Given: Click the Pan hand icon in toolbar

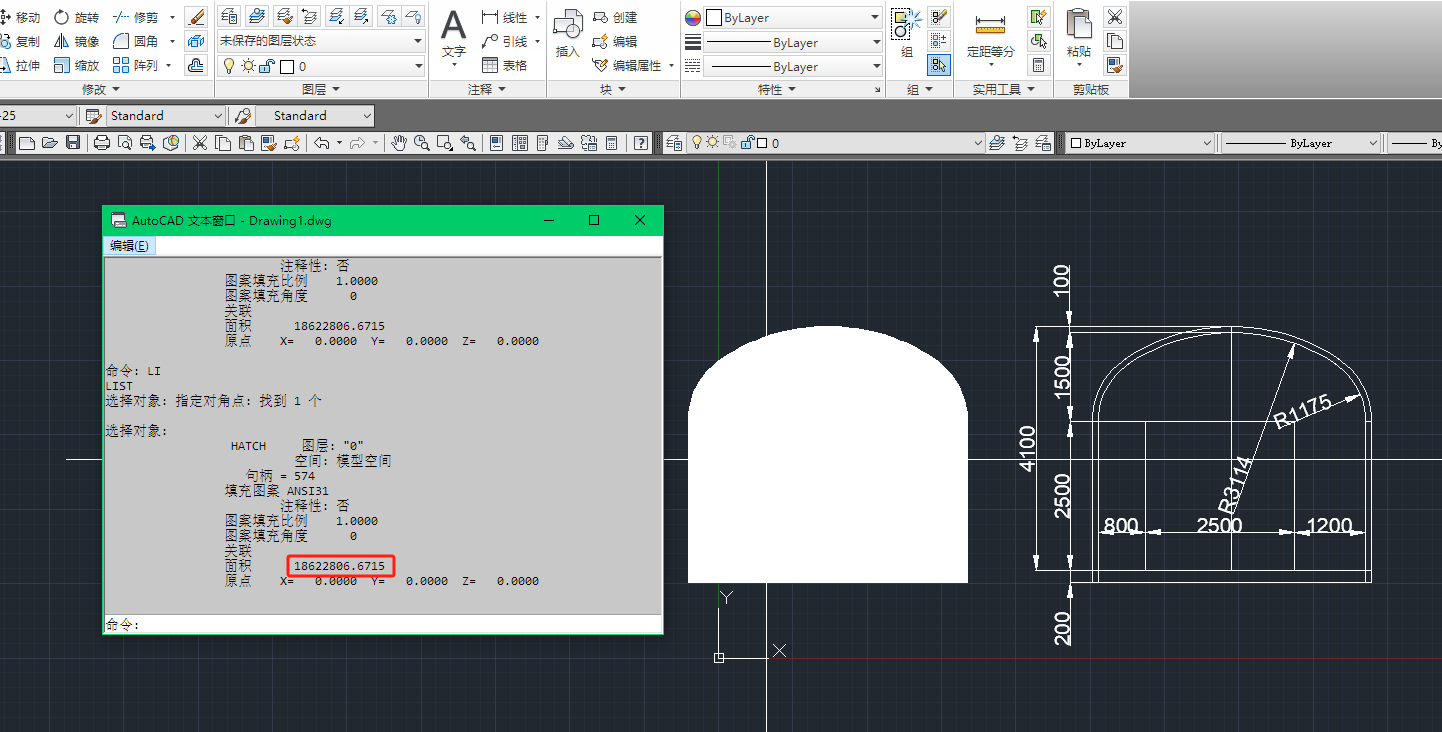Looking at the screenshot, I should click(399, 143).
